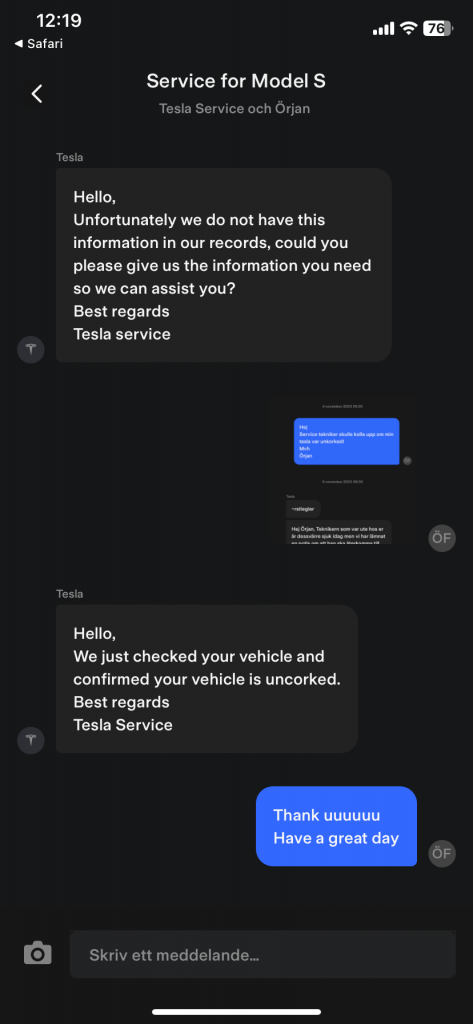Tap the Wi-Fi status icon
The height and width of the screenshot is (1024, 473).
tap(409, 28)
